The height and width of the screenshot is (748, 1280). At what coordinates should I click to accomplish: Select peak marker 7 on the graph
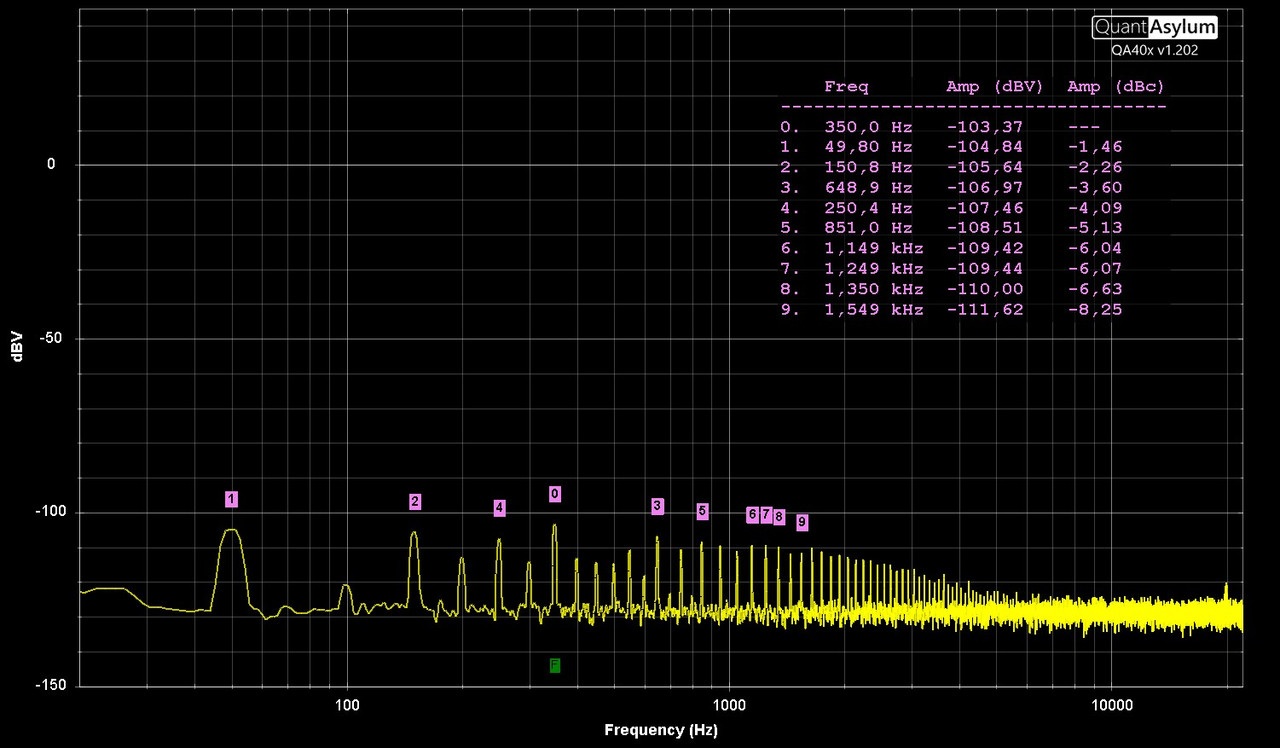(766, 515)
